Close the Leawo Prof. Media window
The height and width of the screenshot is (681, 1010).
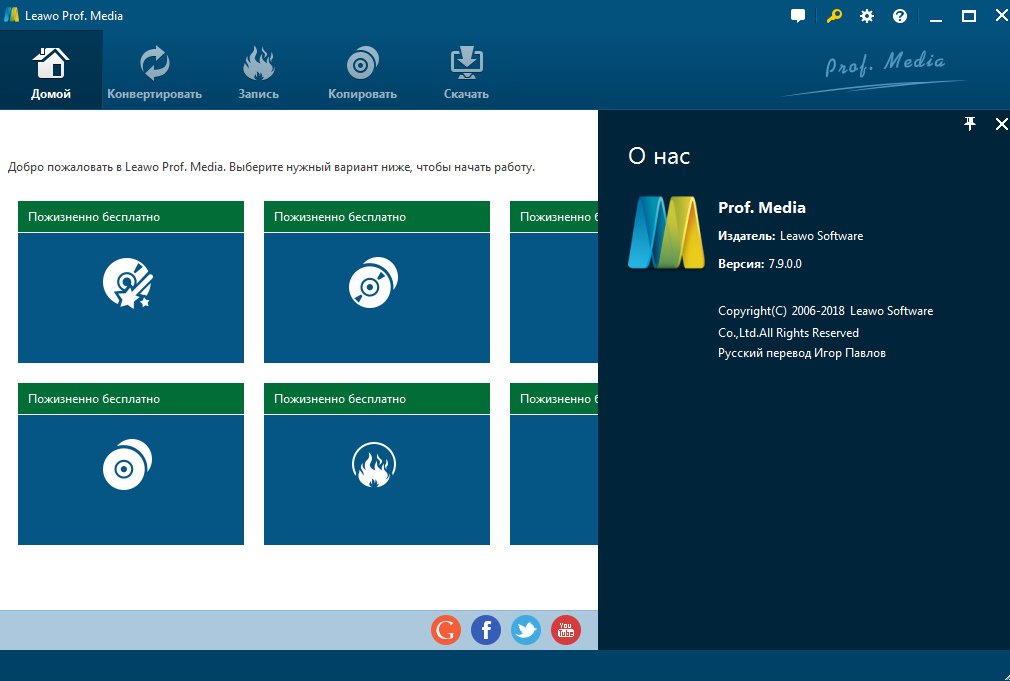[x=1001, y=16]
